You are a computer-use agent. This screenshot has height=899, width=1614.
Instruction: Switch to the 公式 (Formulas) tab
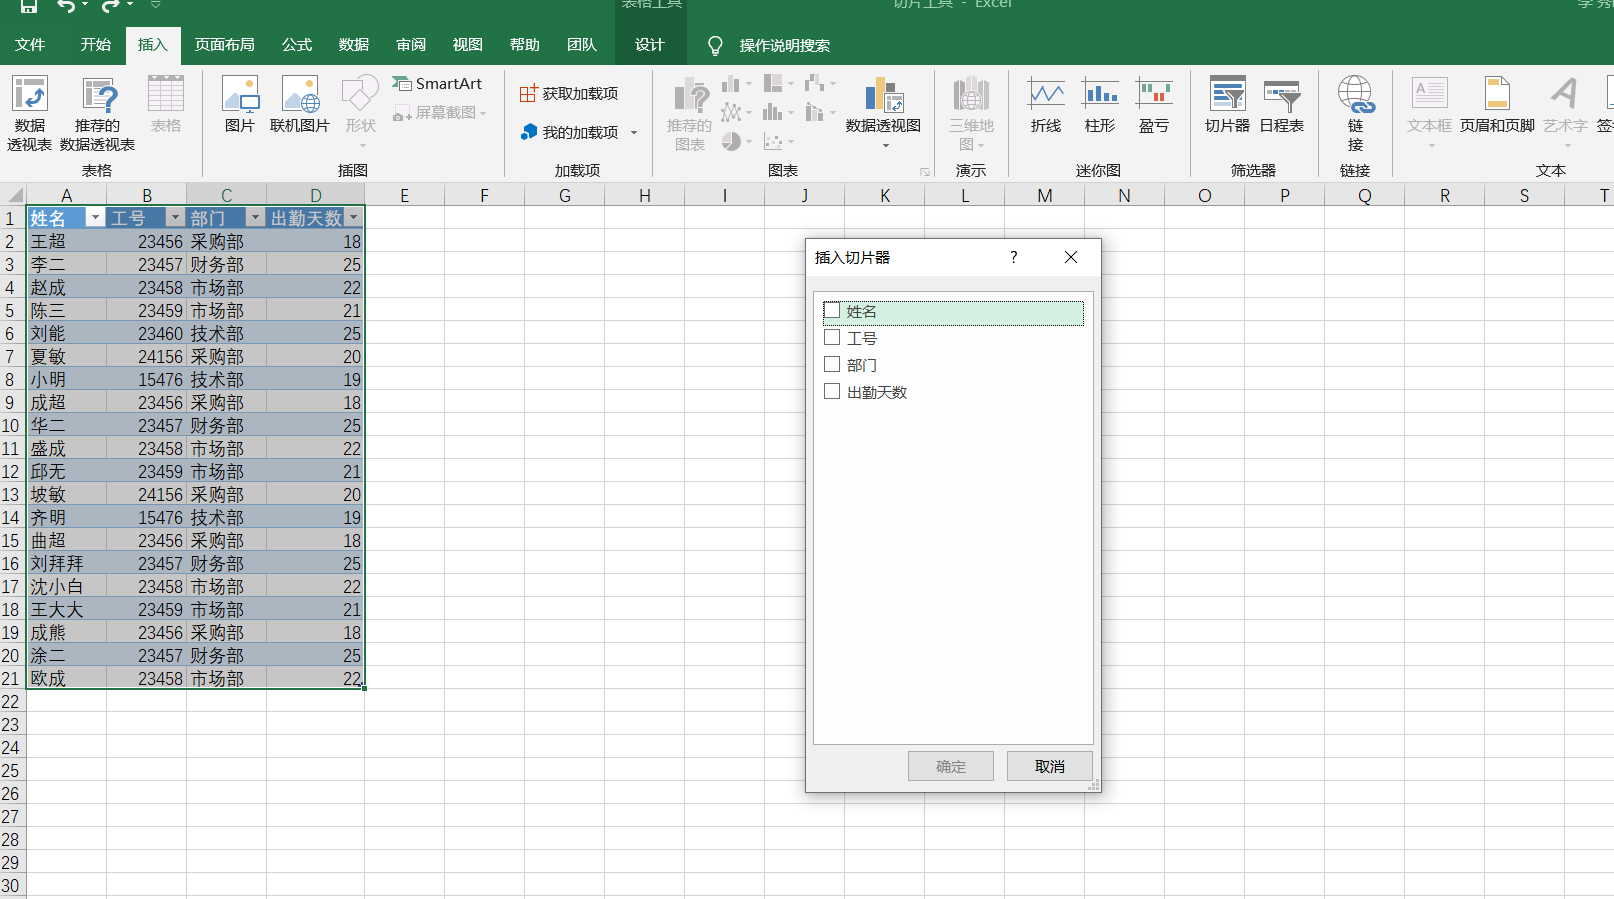pos(297,45)
